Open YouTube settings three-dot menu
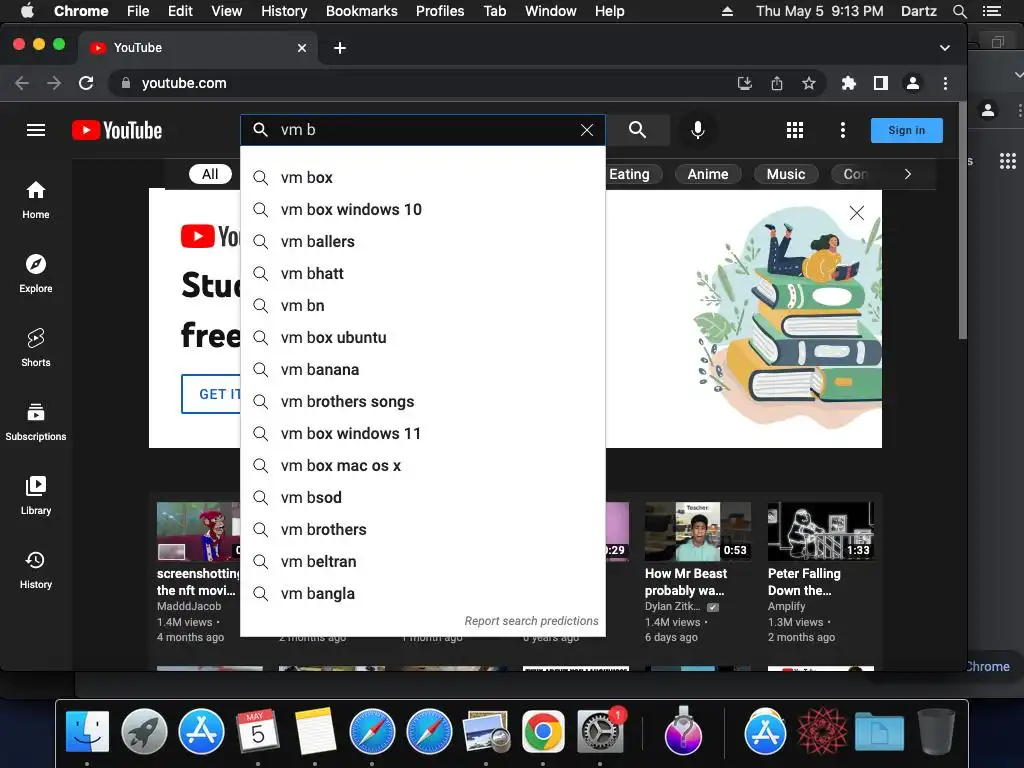 [842, 130]
